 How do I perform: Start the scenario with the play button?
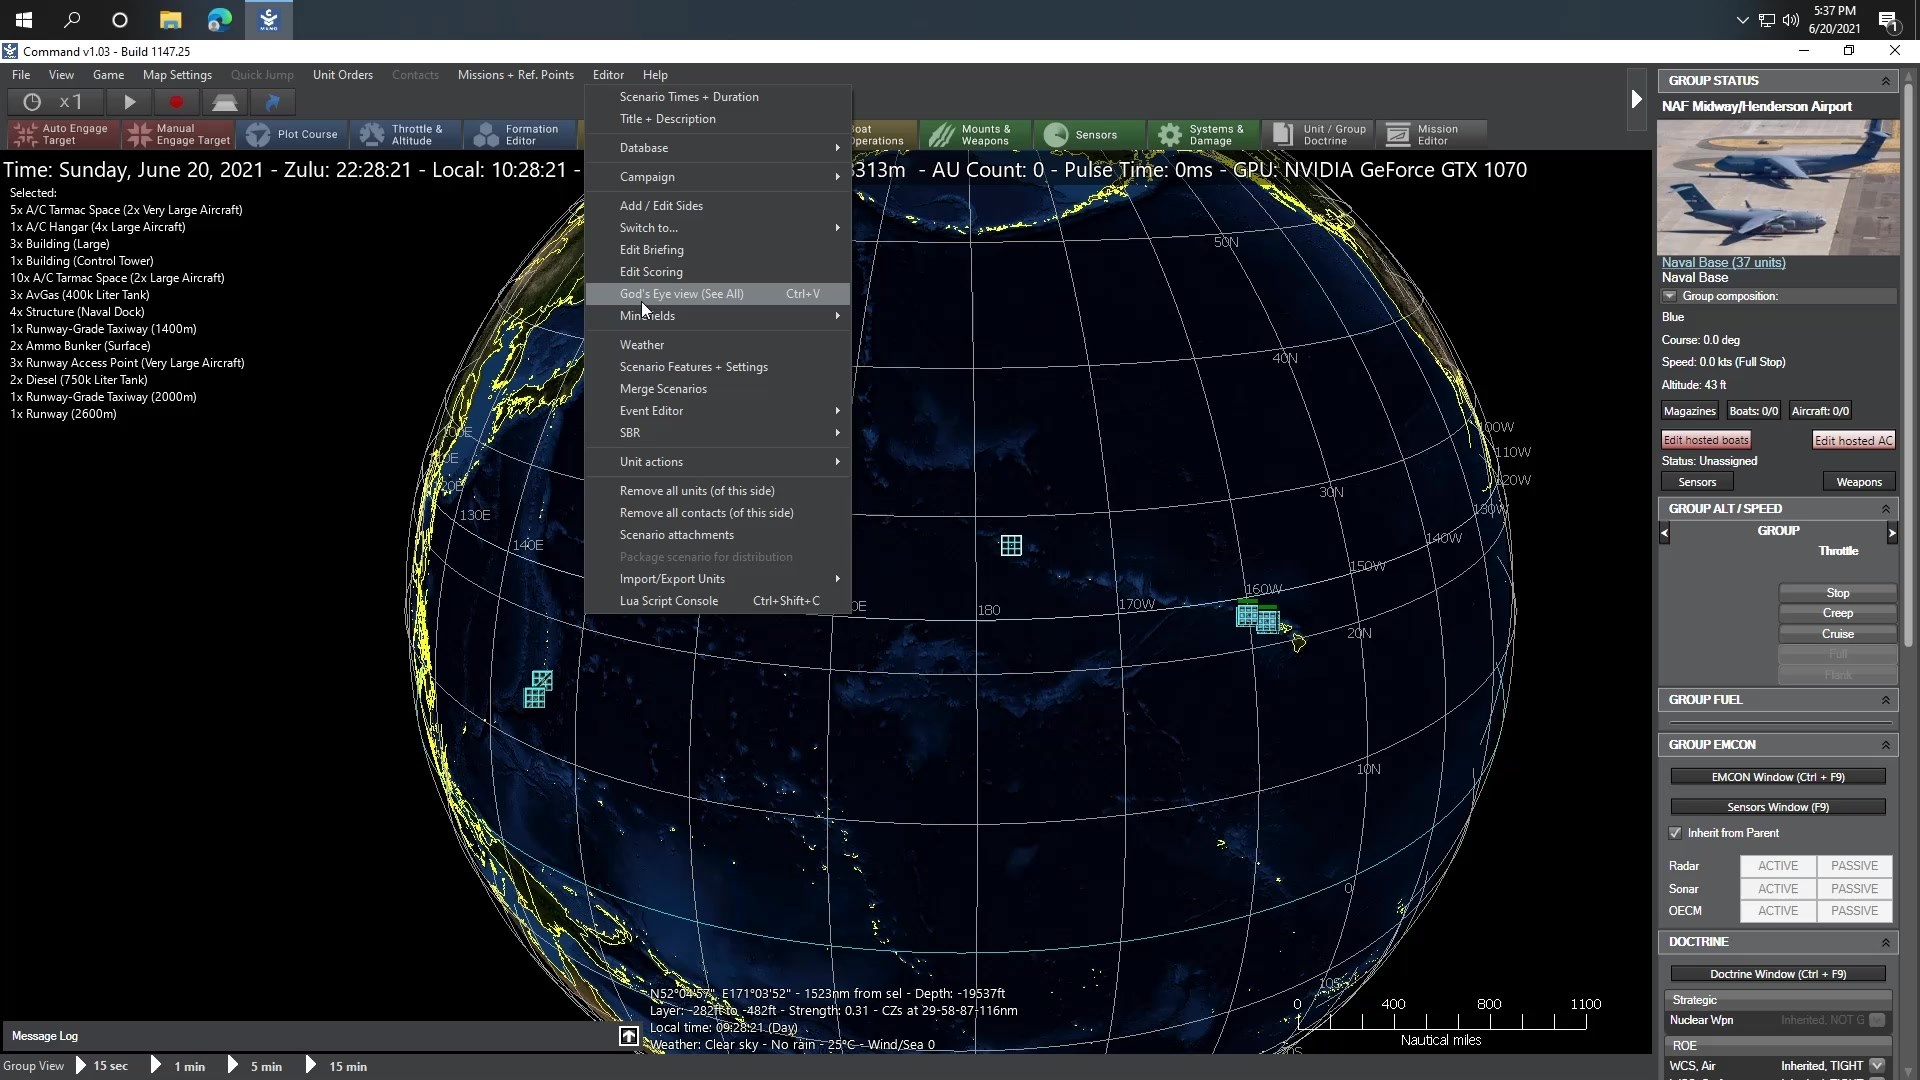[129, 102]
